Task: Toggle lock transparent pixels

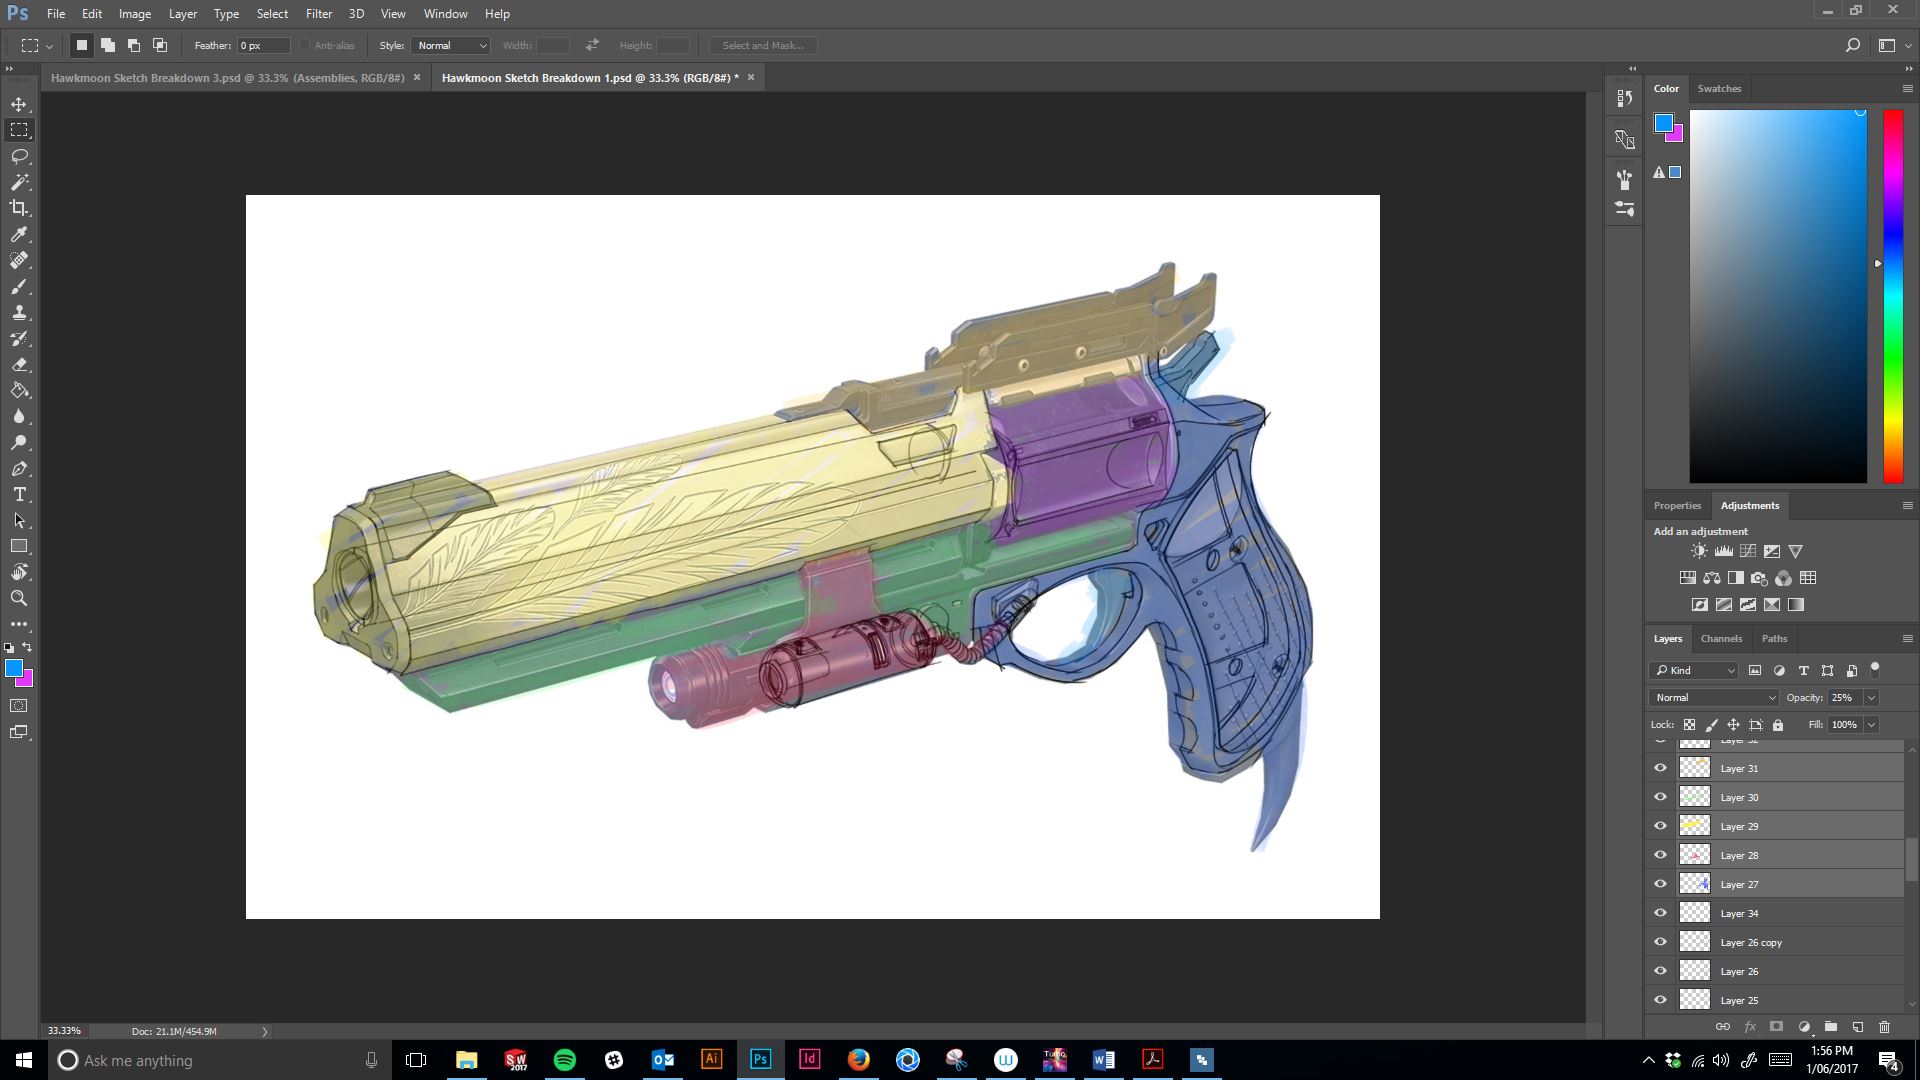Action: coord(1689,725)
